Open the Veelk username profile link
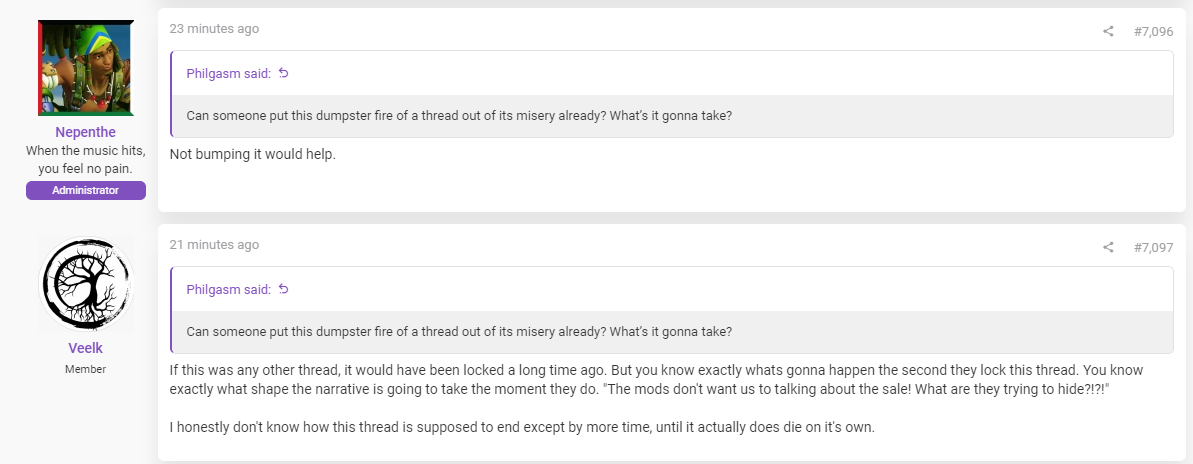Viewport: 1193px width, 464px height. point(85,348)
